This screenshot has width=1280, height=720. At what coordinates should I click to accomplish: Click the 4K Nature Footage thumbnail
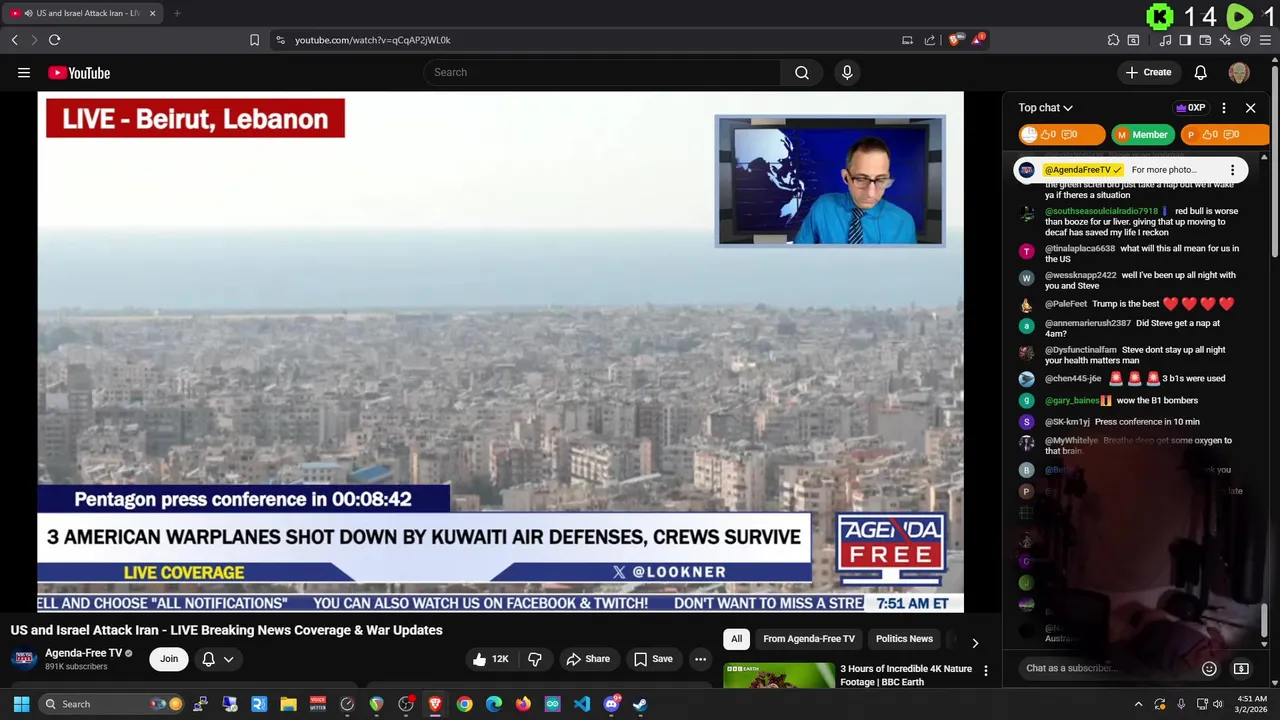pos(779,675)
